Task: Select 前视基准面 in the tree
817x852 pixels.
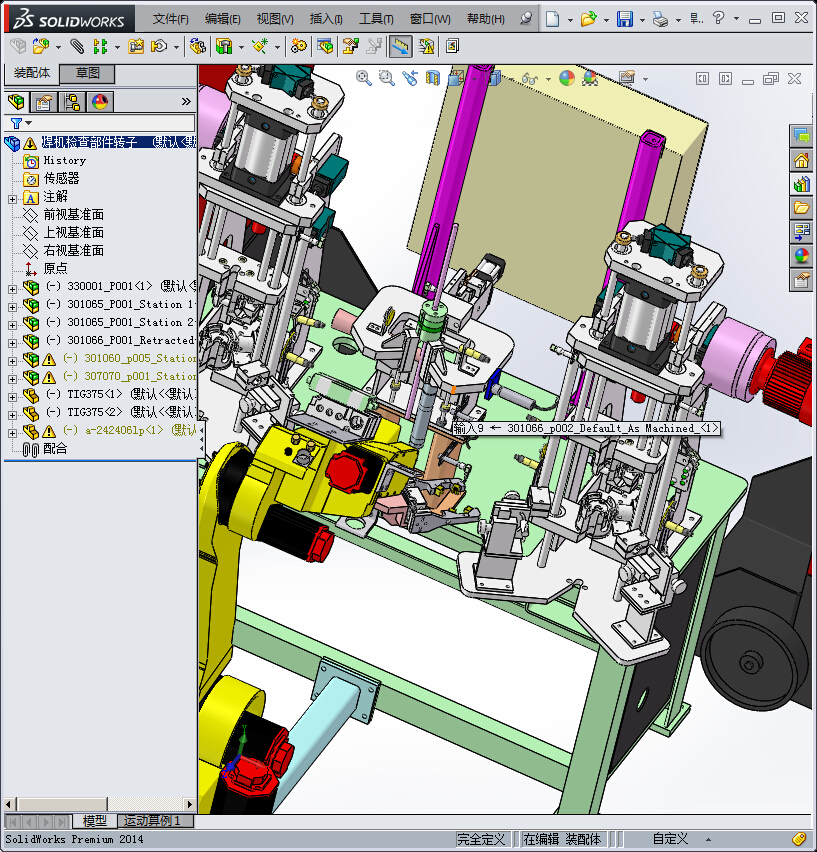Action: tap(73, 215)
